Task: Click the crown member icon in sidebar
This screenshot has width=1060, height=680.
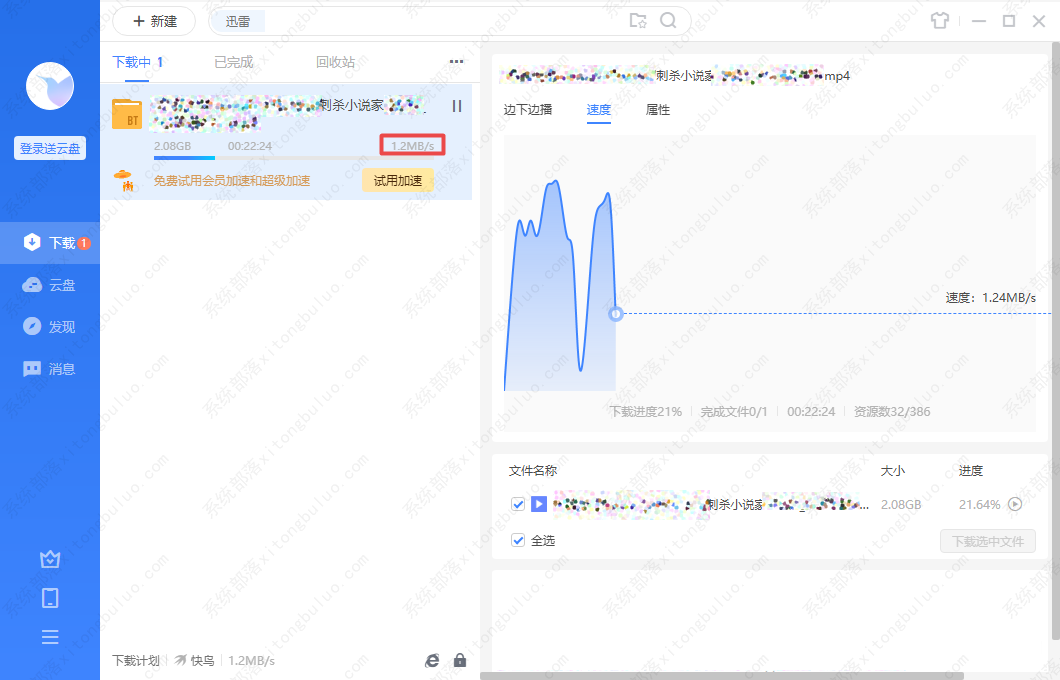Action: (50, 559)
